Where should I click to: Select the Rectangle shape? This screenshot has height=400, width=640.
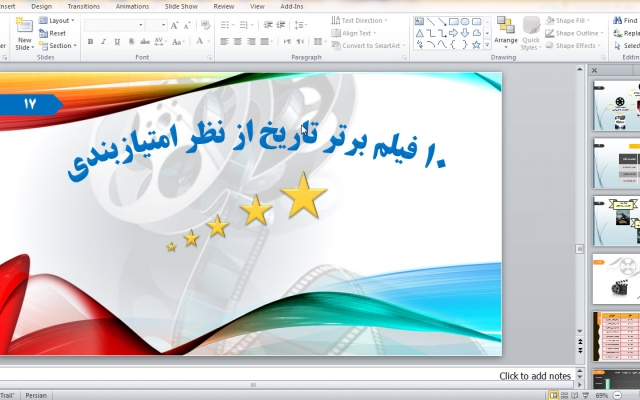click(453, 22)
